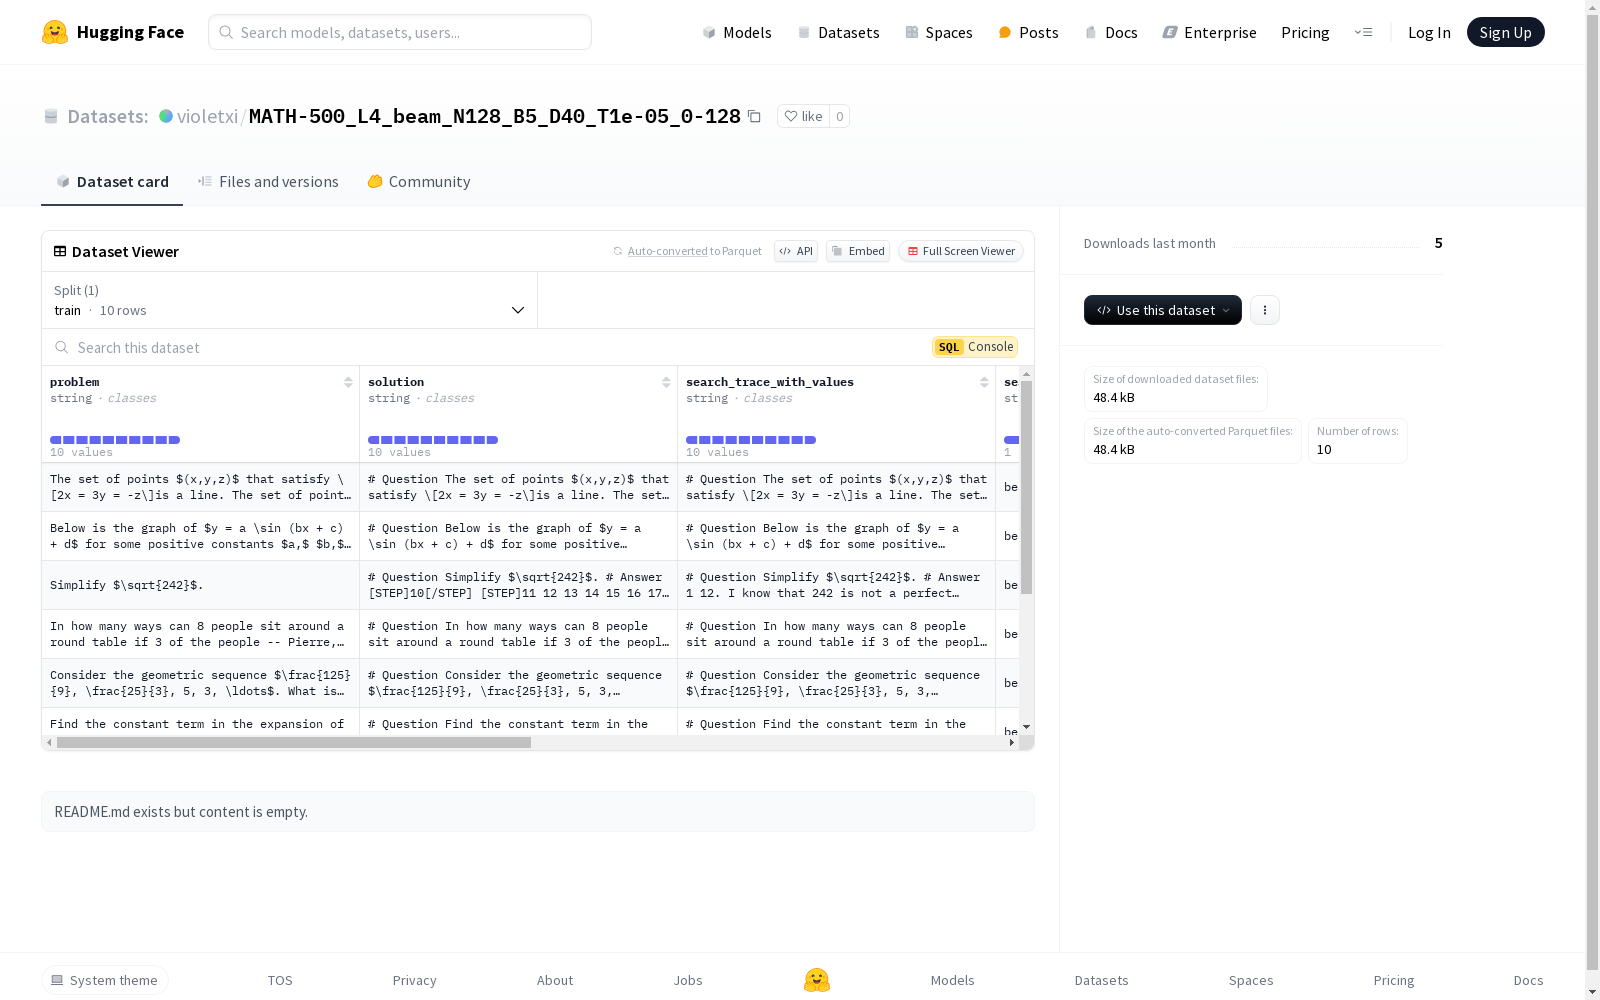Click the Sign Up button
The image size is (1600, 1000).
click(1505, 32)
